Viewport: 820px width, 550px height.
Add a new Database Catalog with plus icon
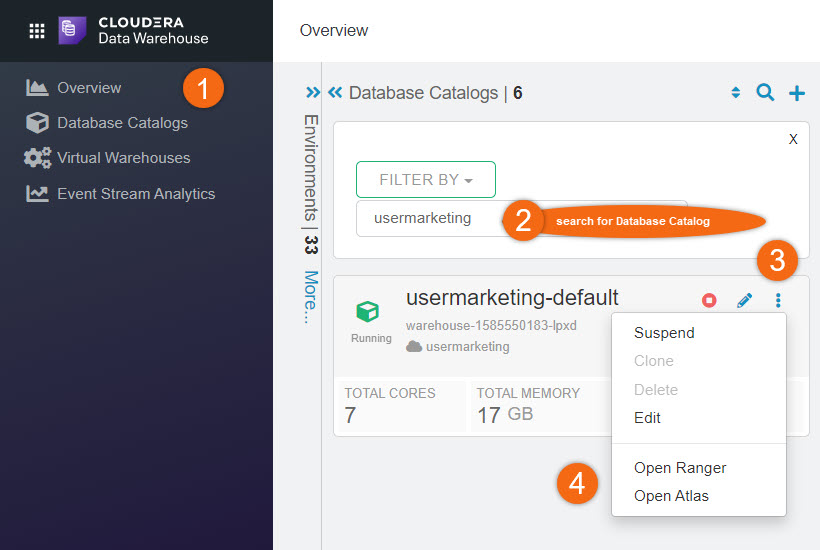pos(797,93)
